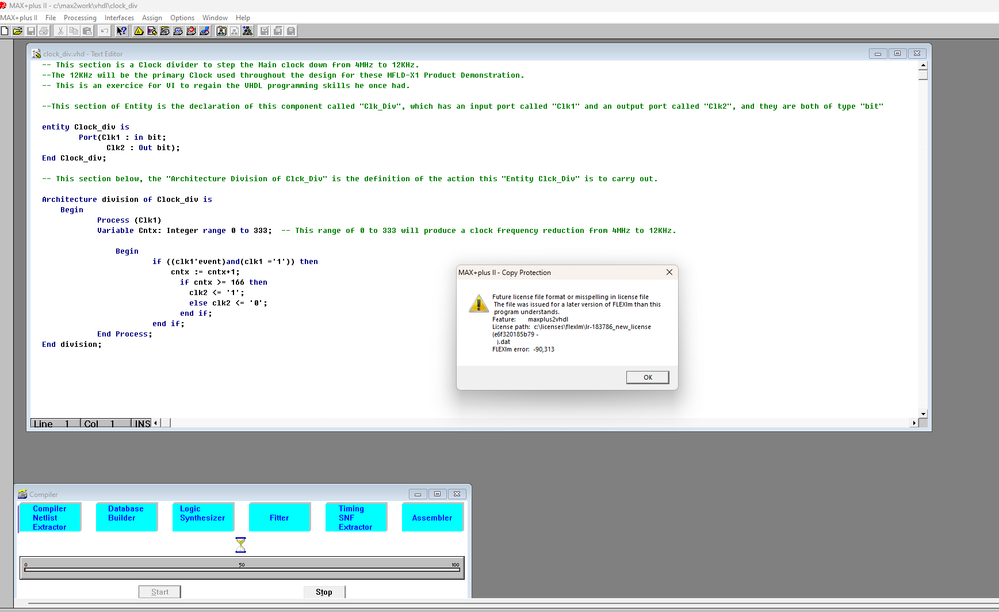Click the Project Name toolbar icon
This screenshot has height=612, width=999.
pyautogui.click(x=222, y=31)
